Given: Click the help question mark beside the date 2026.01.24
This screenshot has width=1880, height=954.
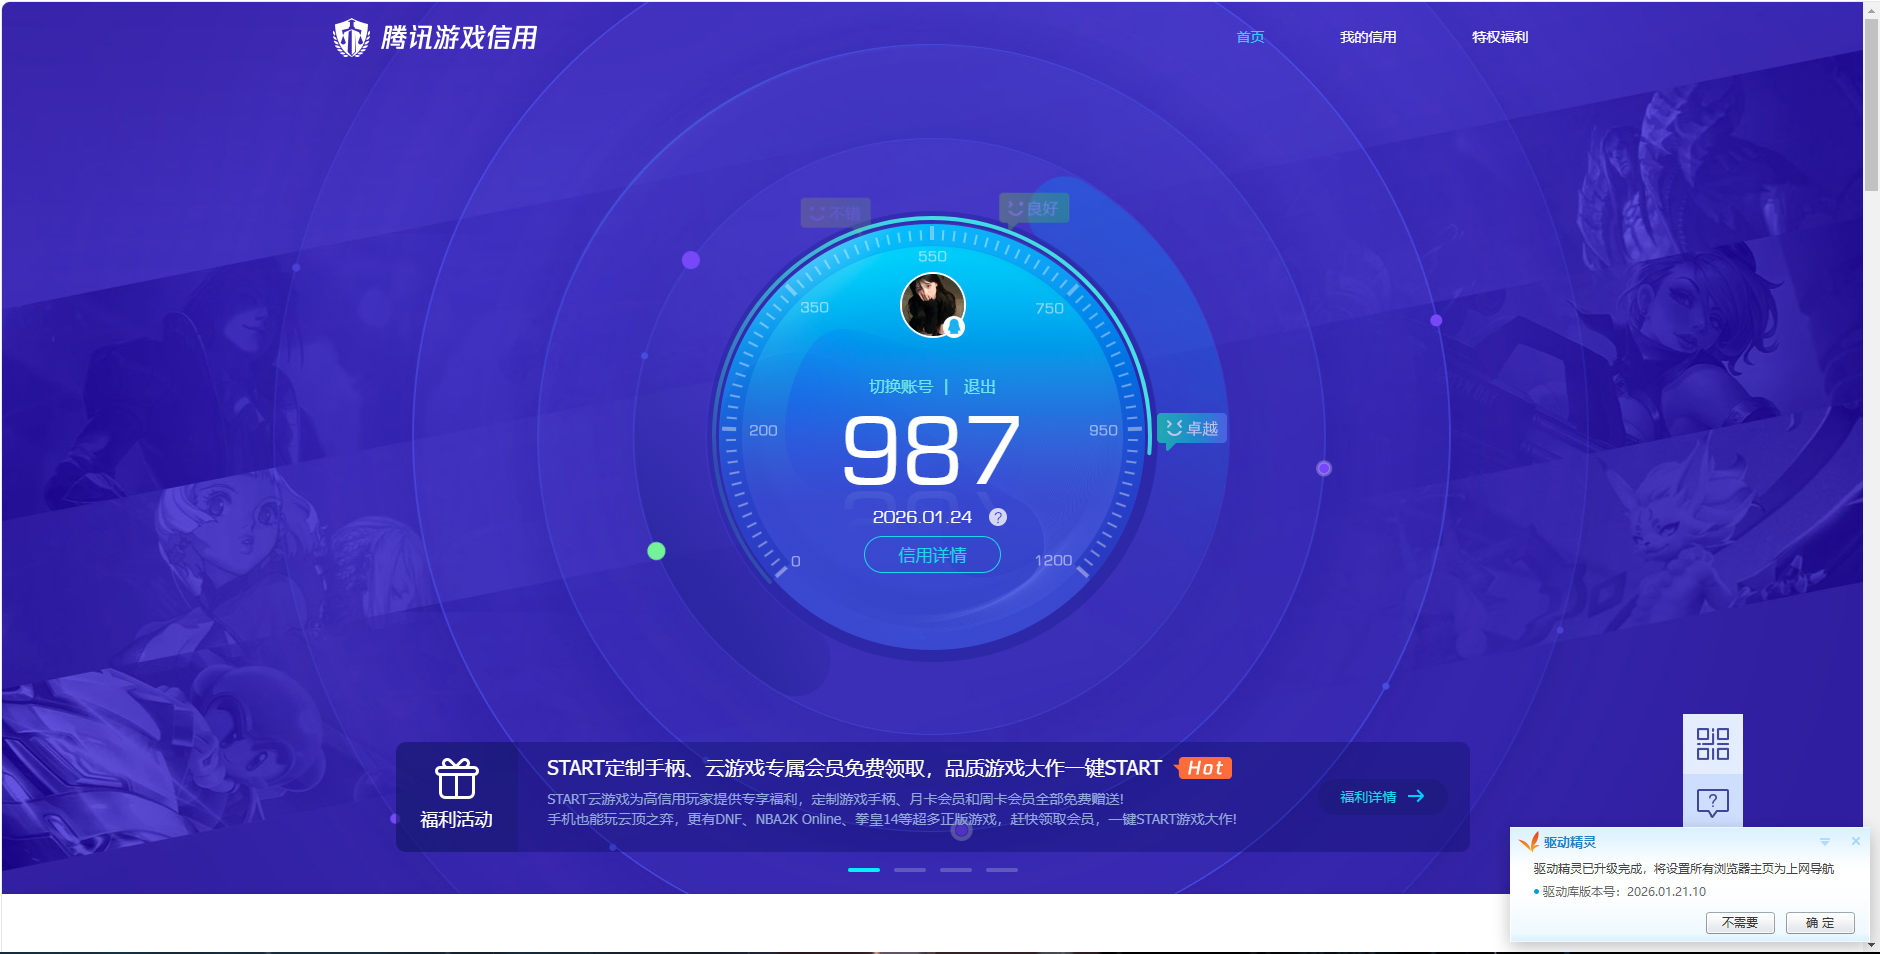Looking at the screenshot, I should pyautogui.click(x=997, y=517).
